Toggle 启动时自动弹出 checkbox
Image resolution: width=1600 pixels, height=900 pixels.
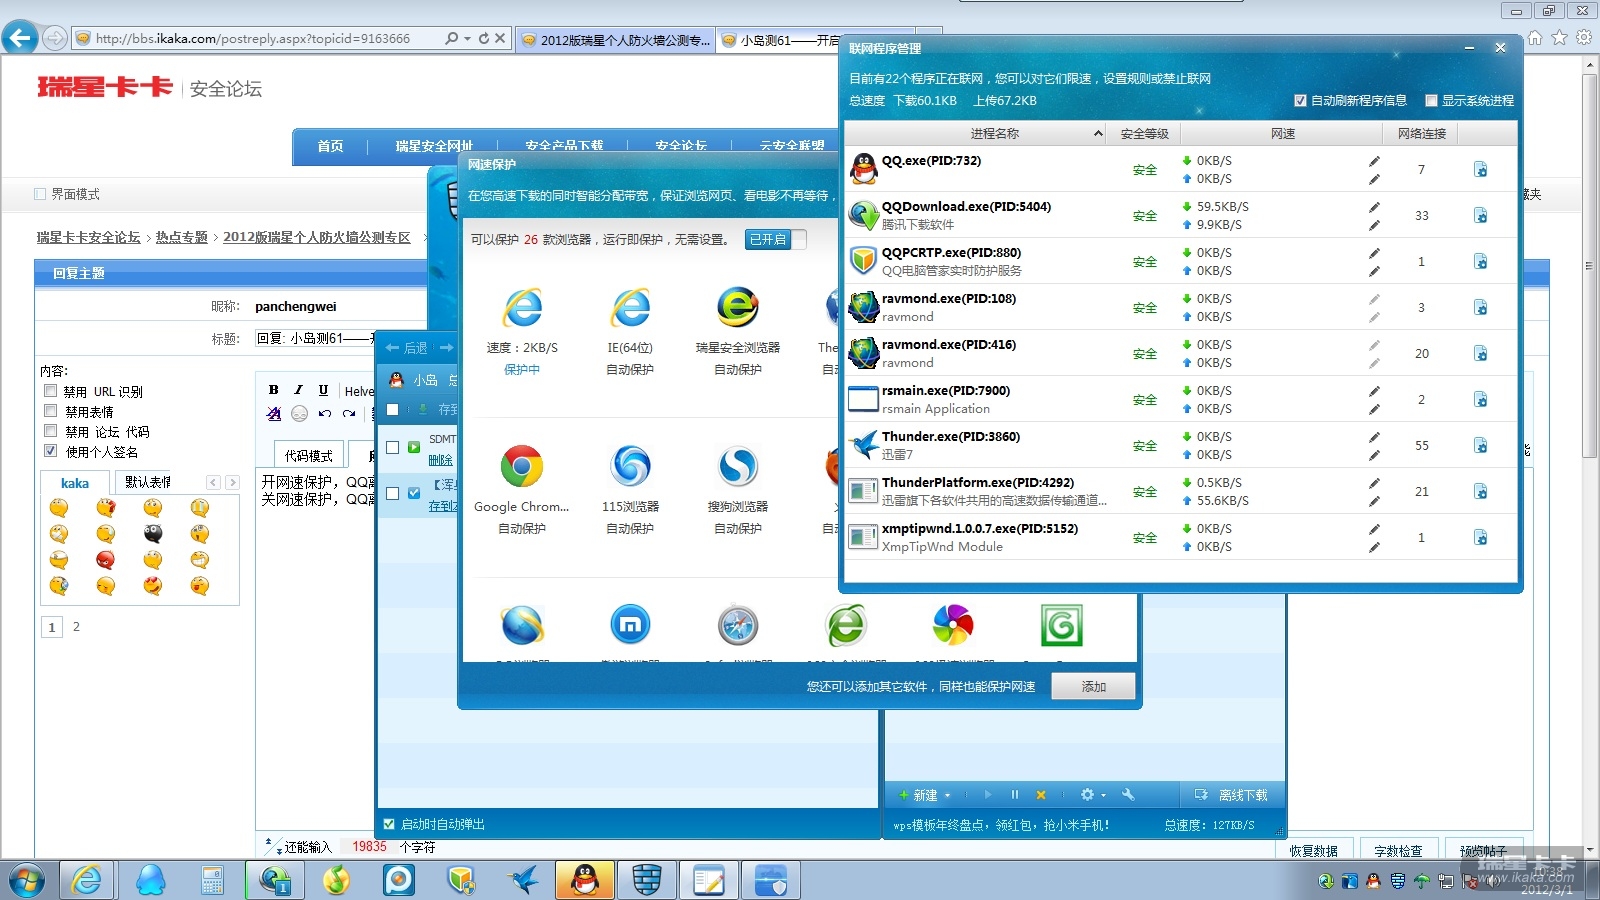click(x=390, y=824)
